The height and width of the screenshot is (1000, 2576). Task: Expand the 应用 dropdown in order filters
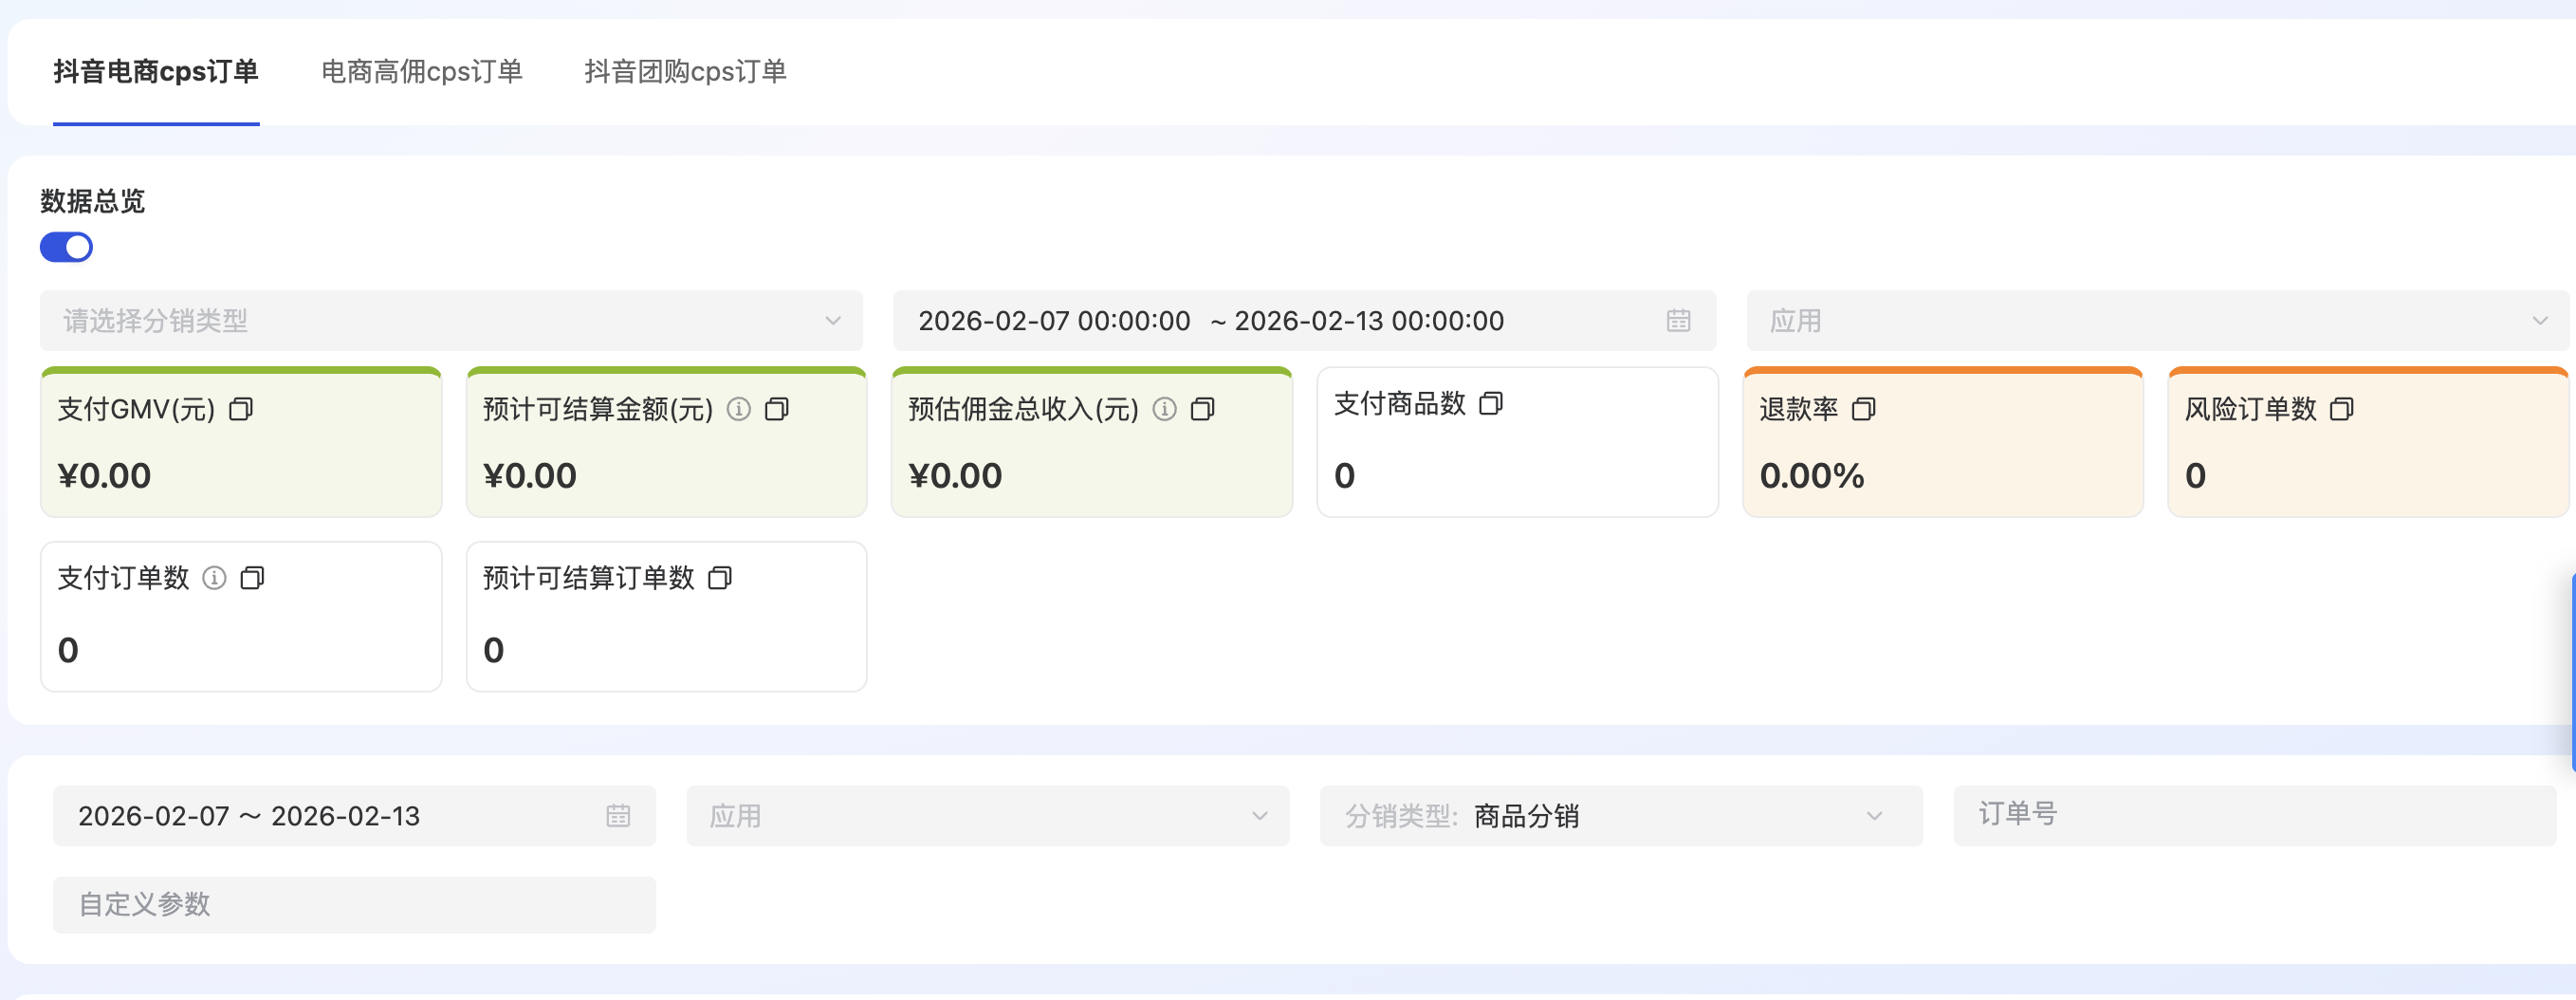(987, 816)
